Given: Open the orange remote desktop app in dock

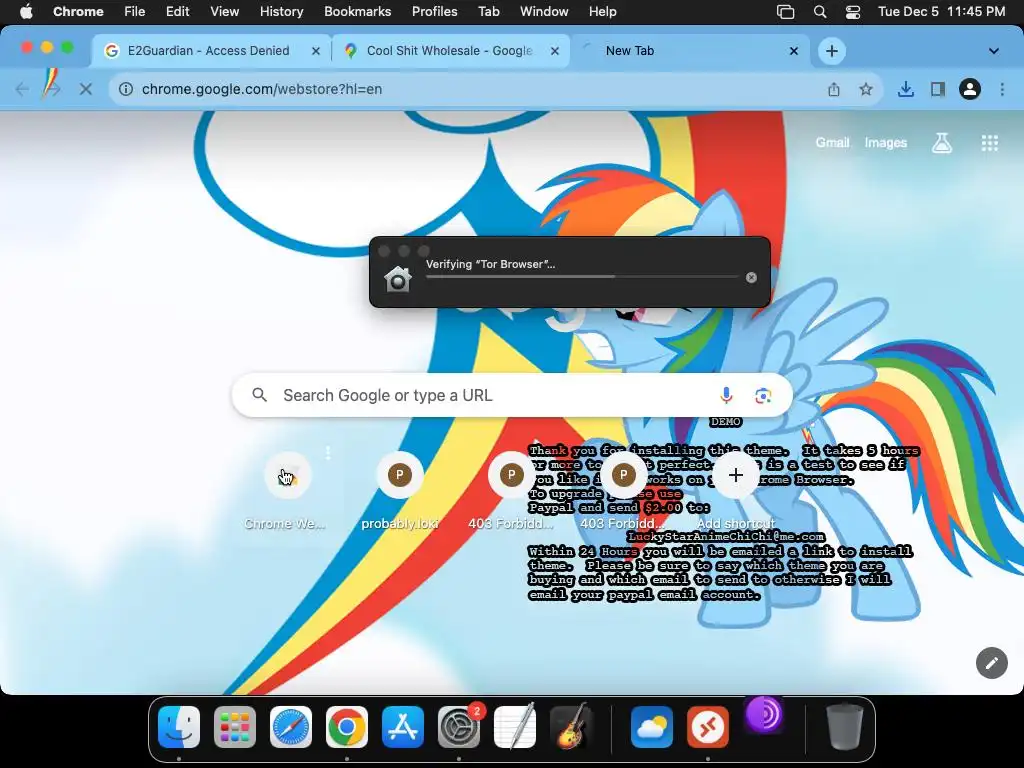Looking at the screenshot, I should pos(708,726).
